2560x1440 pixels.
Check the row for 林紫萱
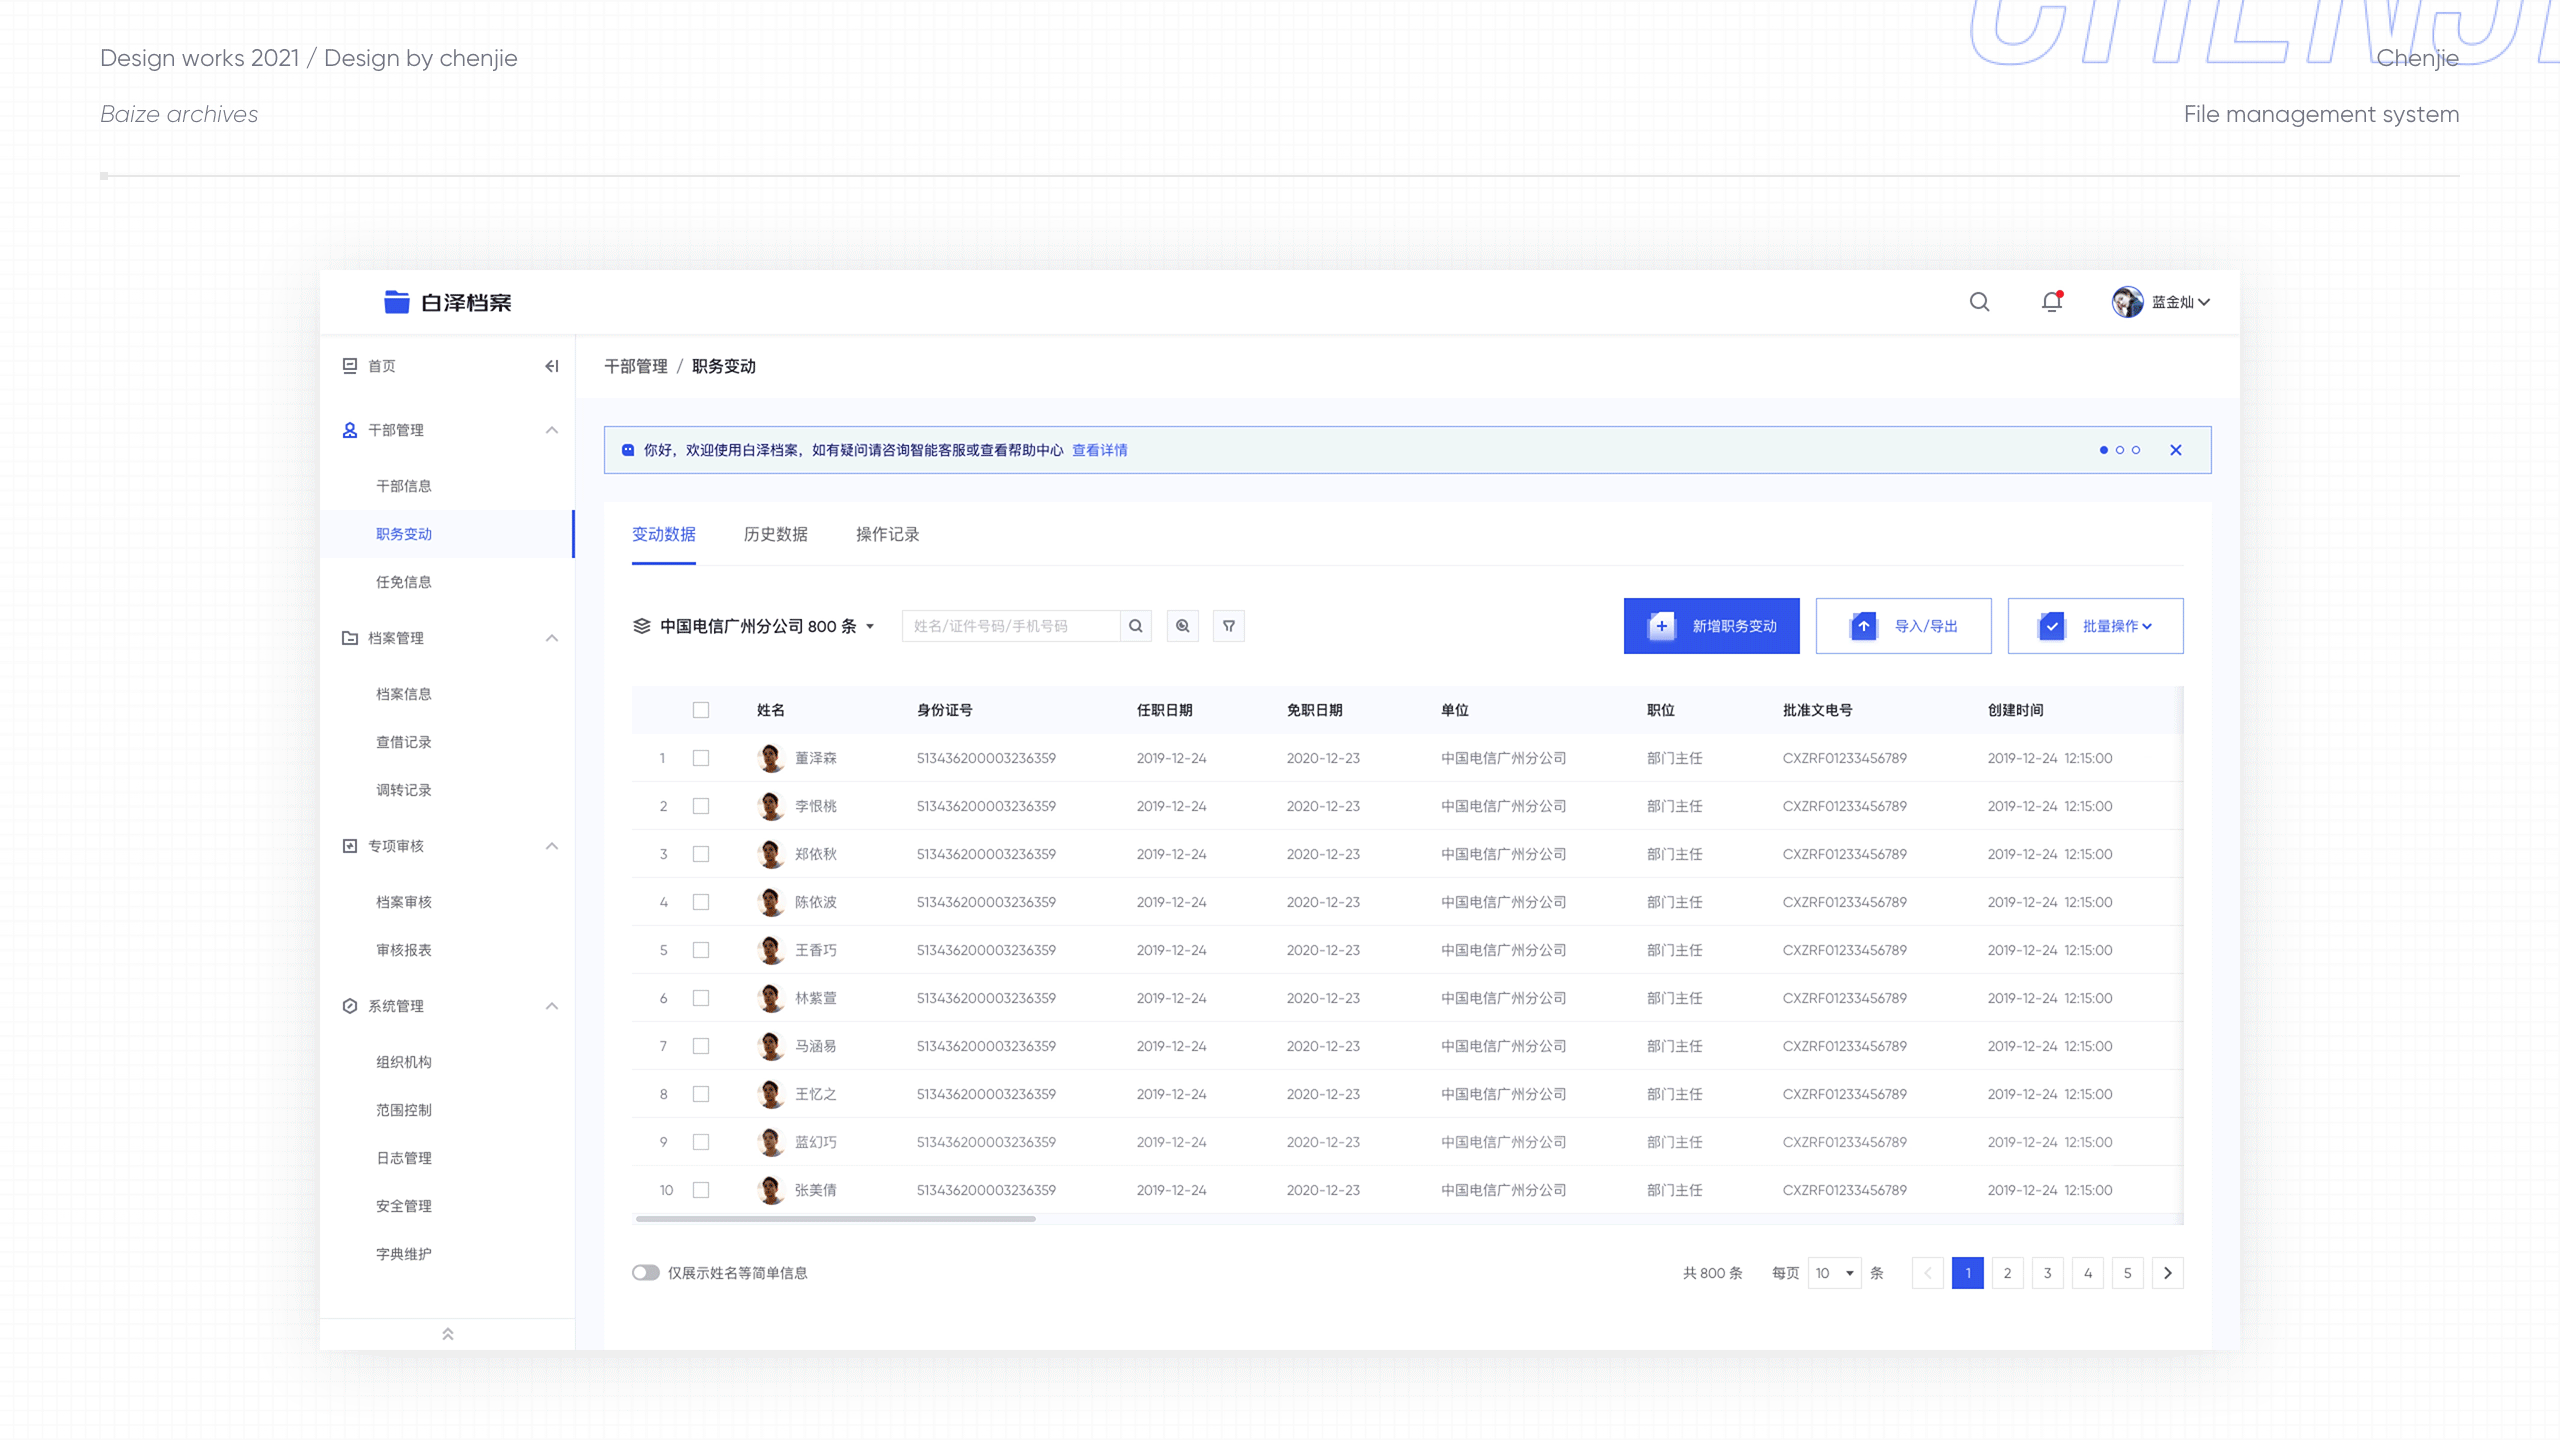(x=701, y=998)
